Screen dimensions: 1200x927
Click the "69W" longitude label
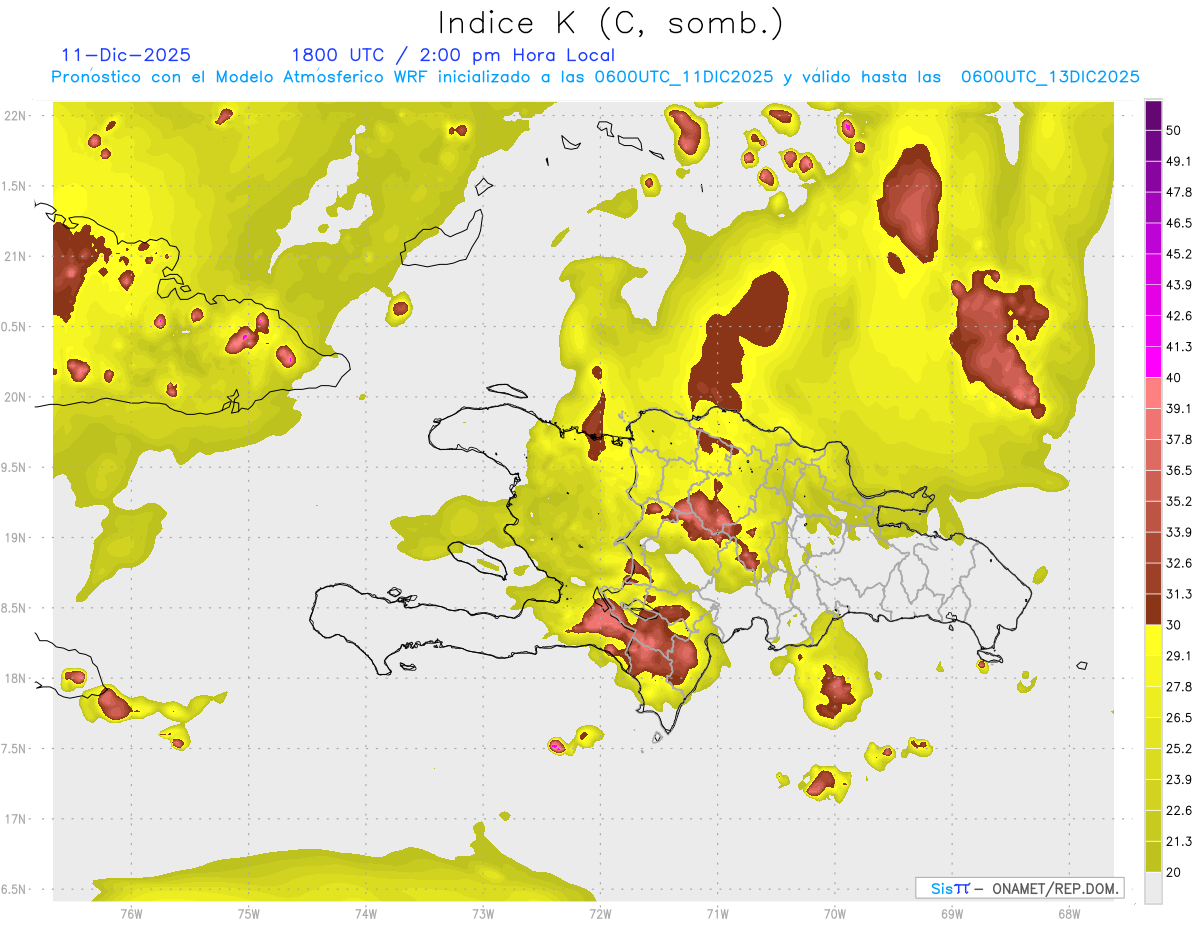952,915
